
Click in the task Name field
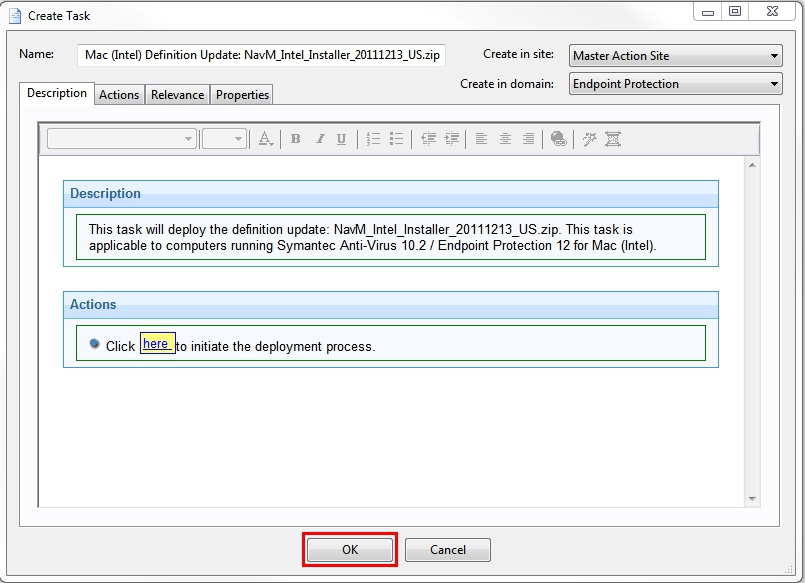tap(262, 55)
